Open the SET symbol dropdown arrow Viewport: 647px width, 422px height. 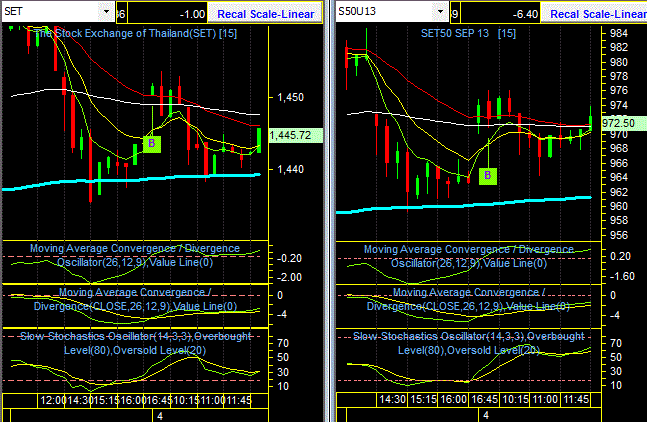point(106,12)
